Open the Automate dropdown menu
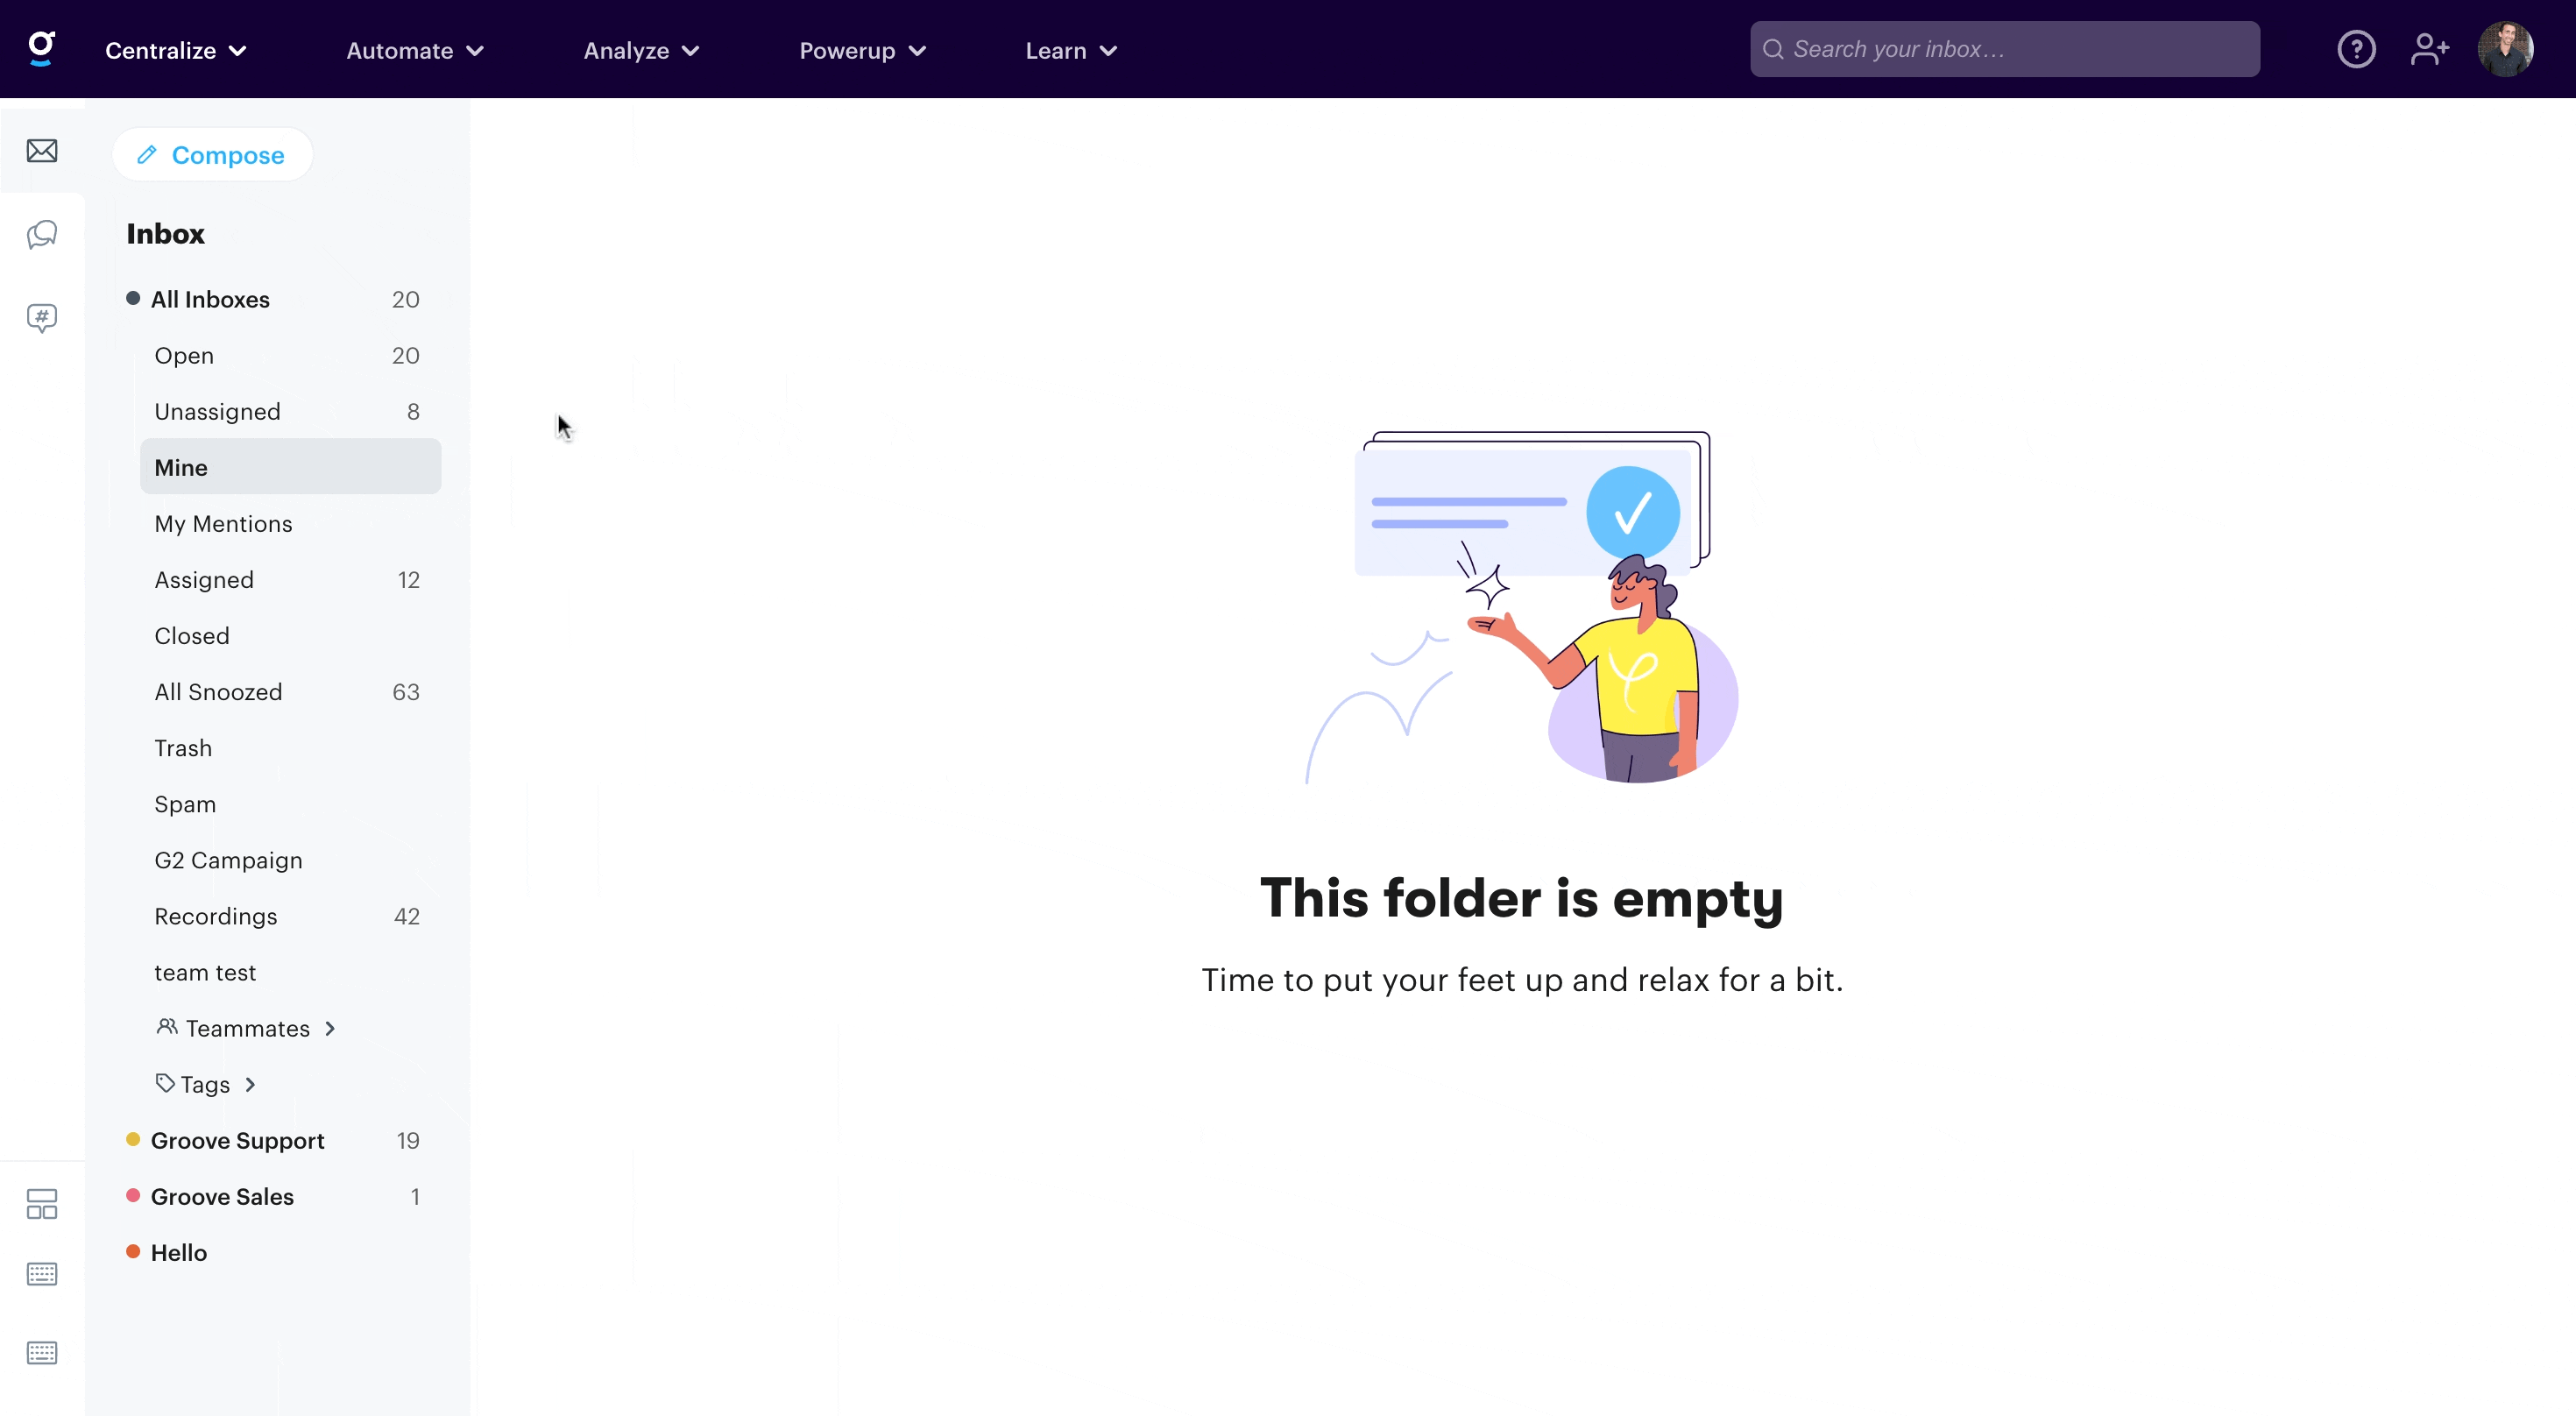 tap(415, 50)
